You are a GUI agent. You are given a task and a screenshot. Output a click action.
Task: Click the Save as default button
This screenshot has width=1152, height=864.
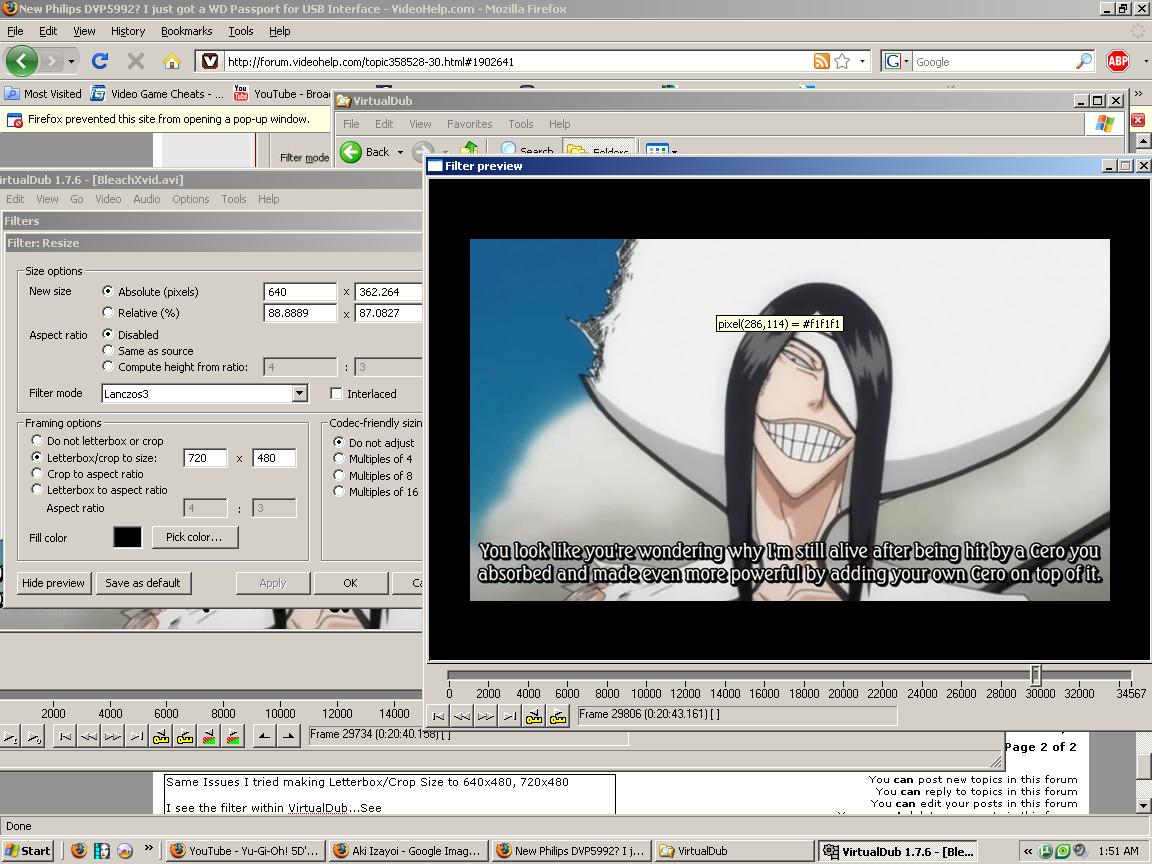[143, 583]
